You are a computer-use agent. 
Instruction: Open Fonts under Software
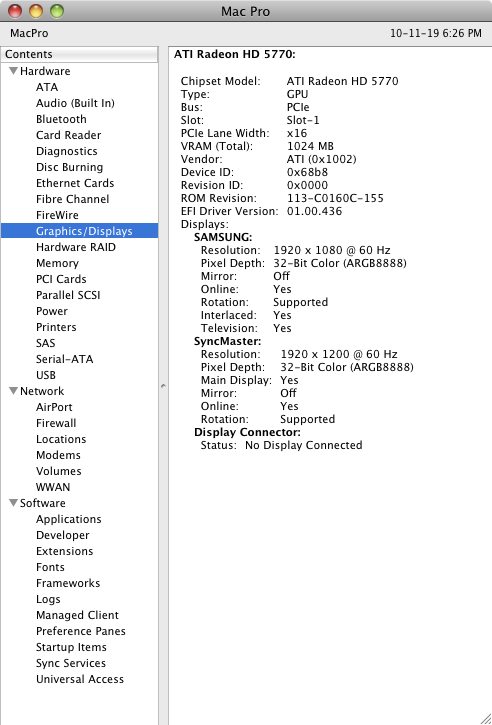pos(50,567)
